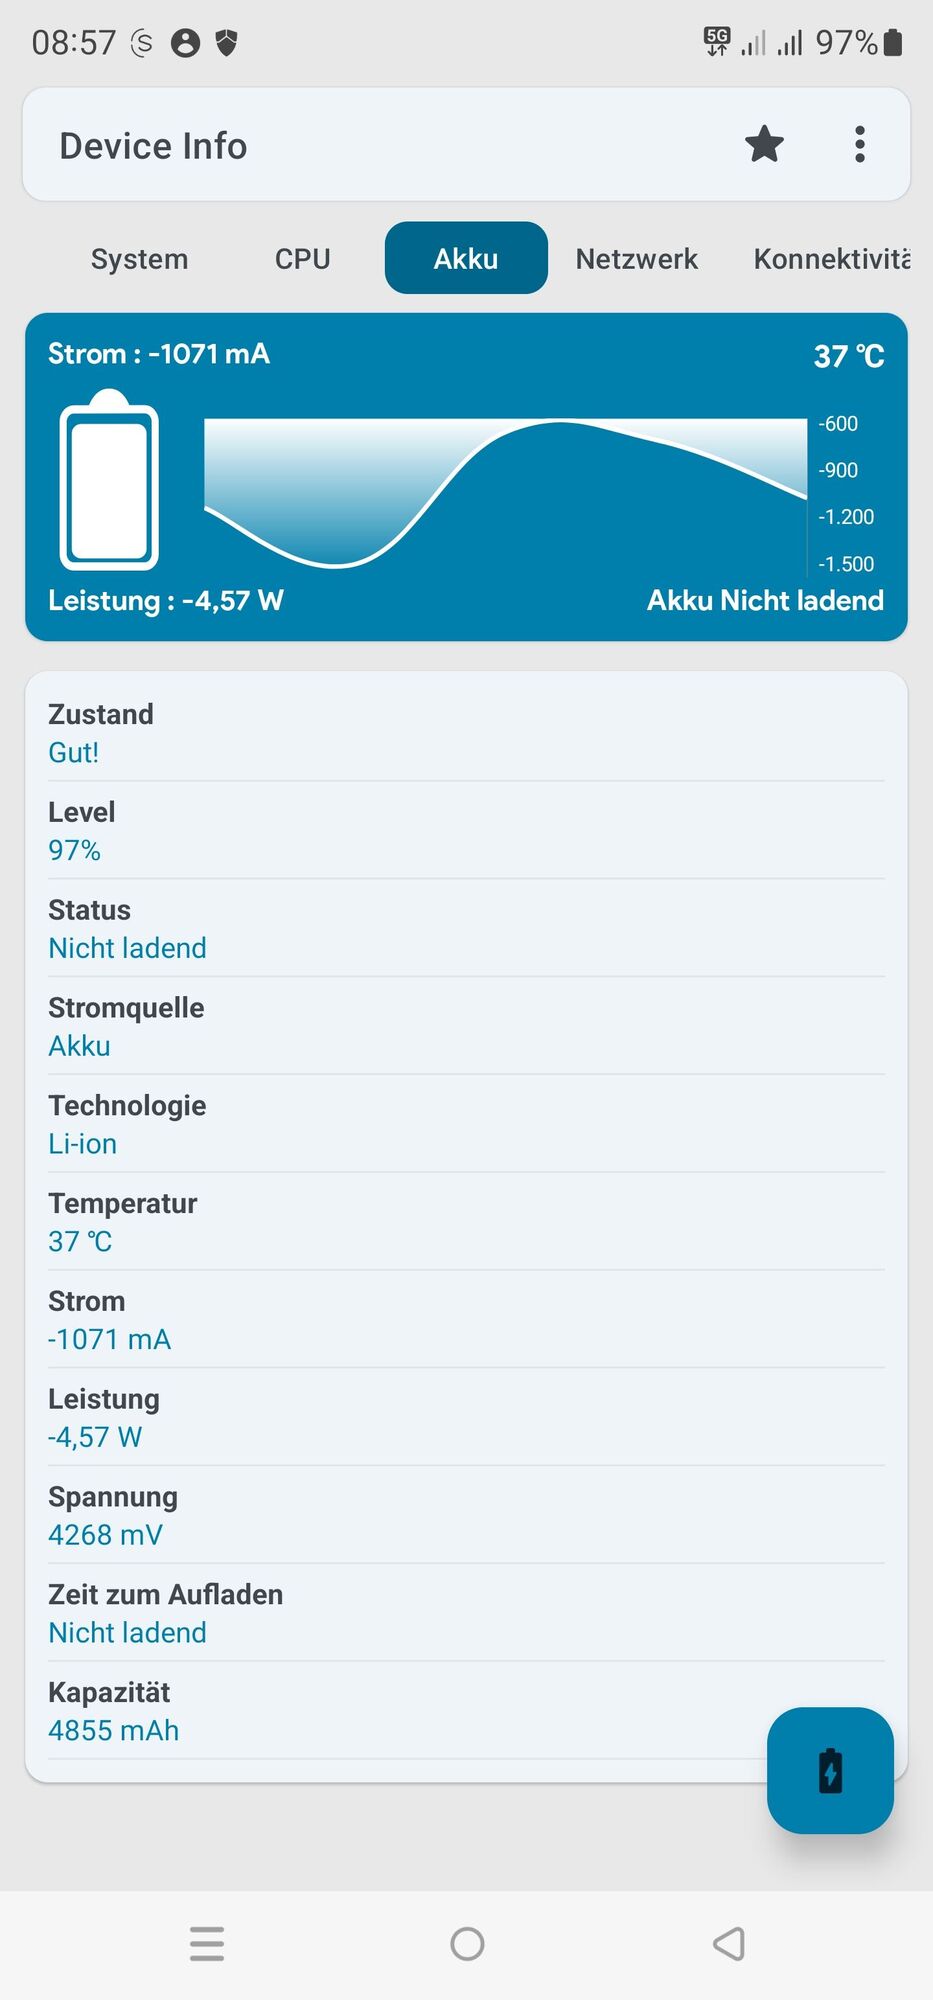Tap the Spannung 4268 mV row
This screenshot has height=2000, width=933.
[466, 1515]
